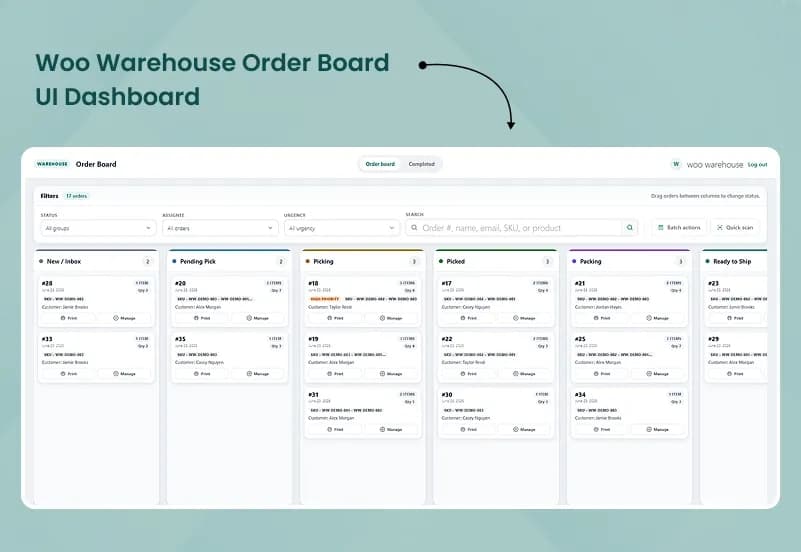
Task: Print order #21
Action: click(602, 318)
